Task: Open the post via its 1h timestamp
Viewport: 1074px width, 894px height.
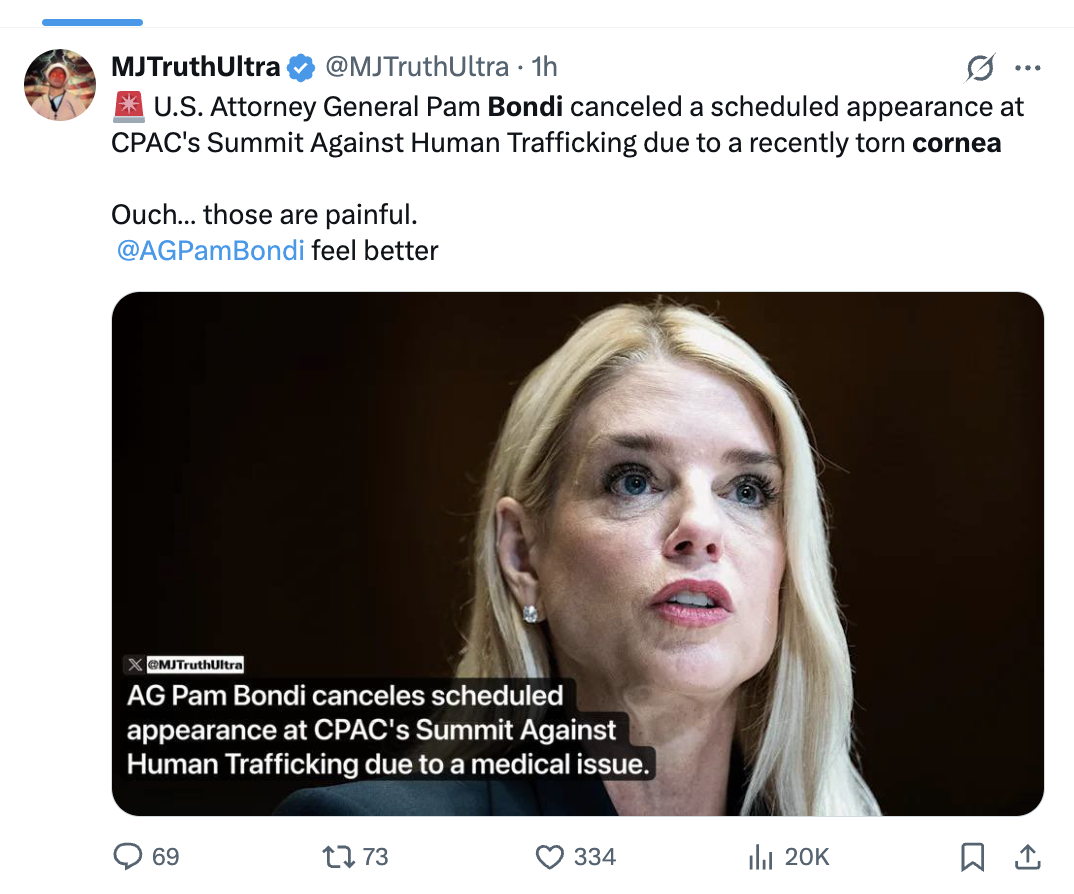Action: 545,68
